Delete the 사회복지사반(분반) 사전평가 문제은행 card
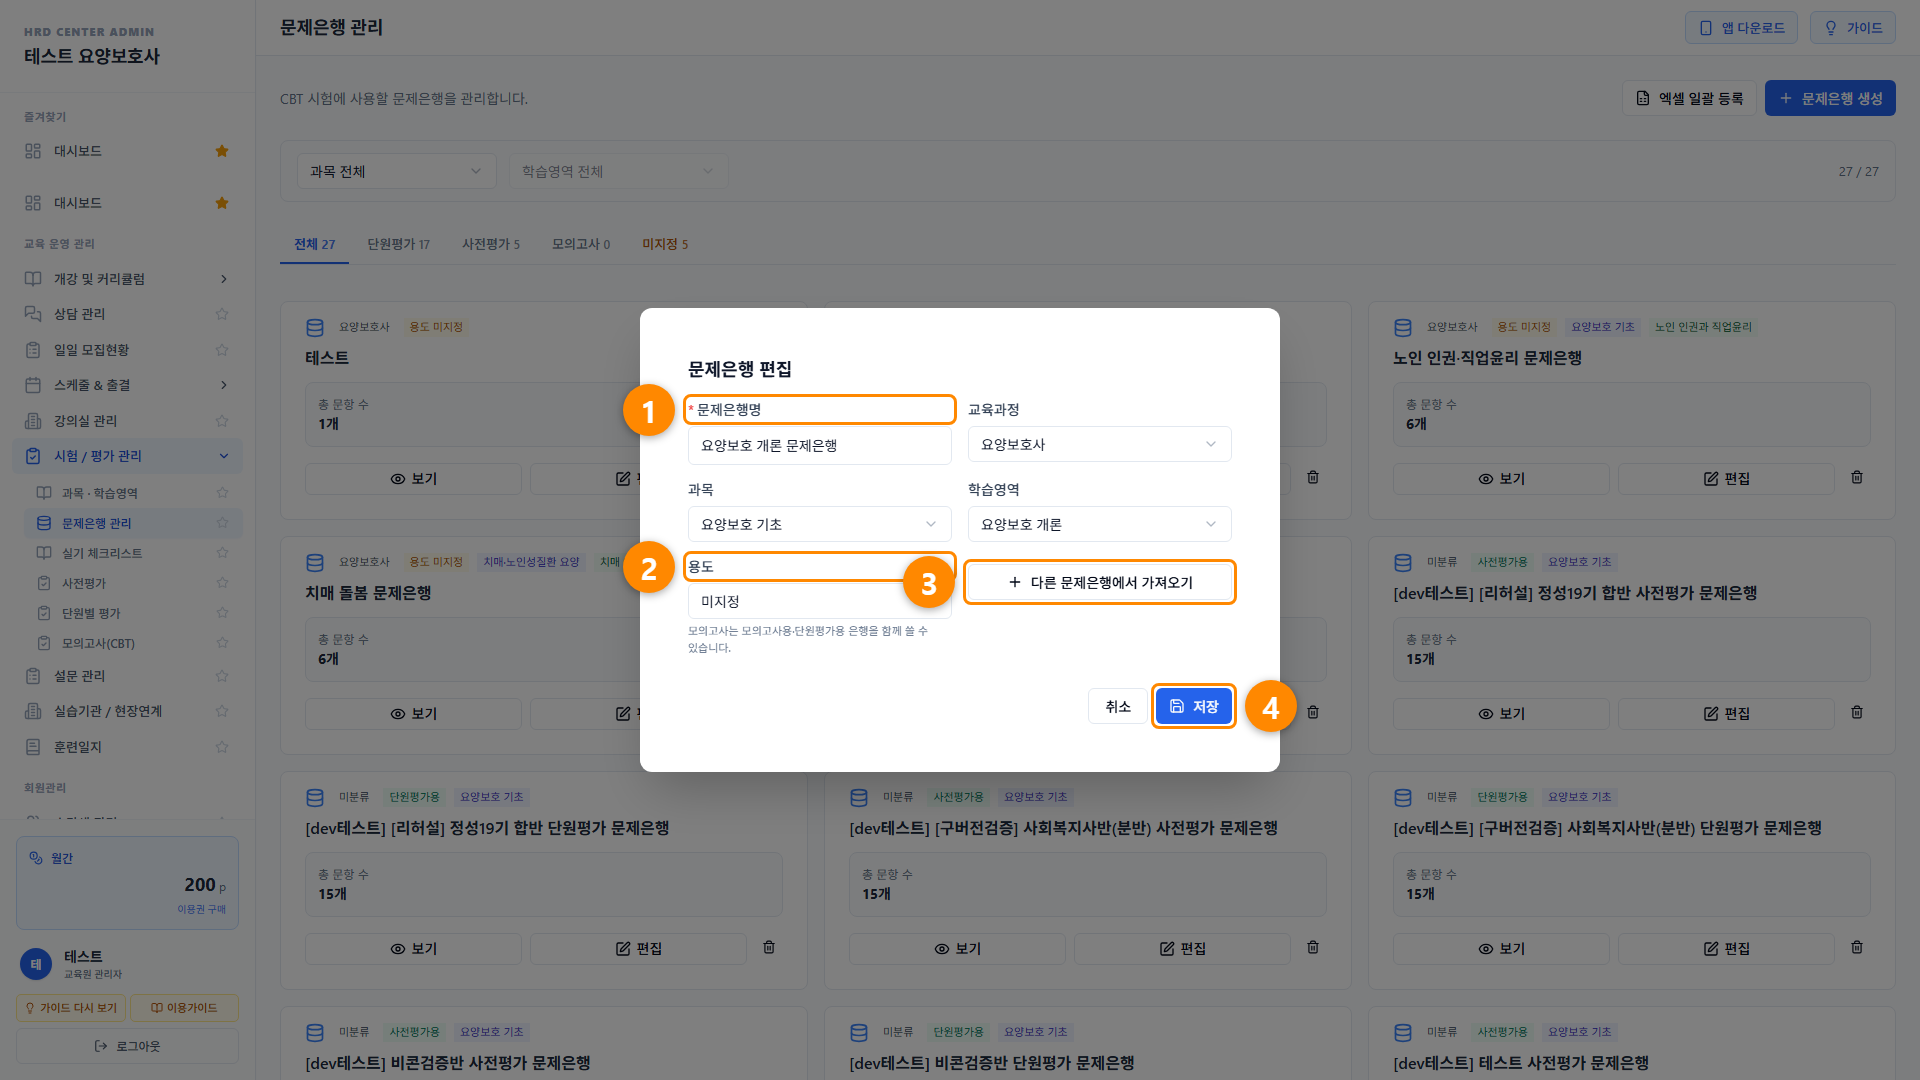Image resolution: width=1920 pixels, height=1080 pixels. point(1313,948)
